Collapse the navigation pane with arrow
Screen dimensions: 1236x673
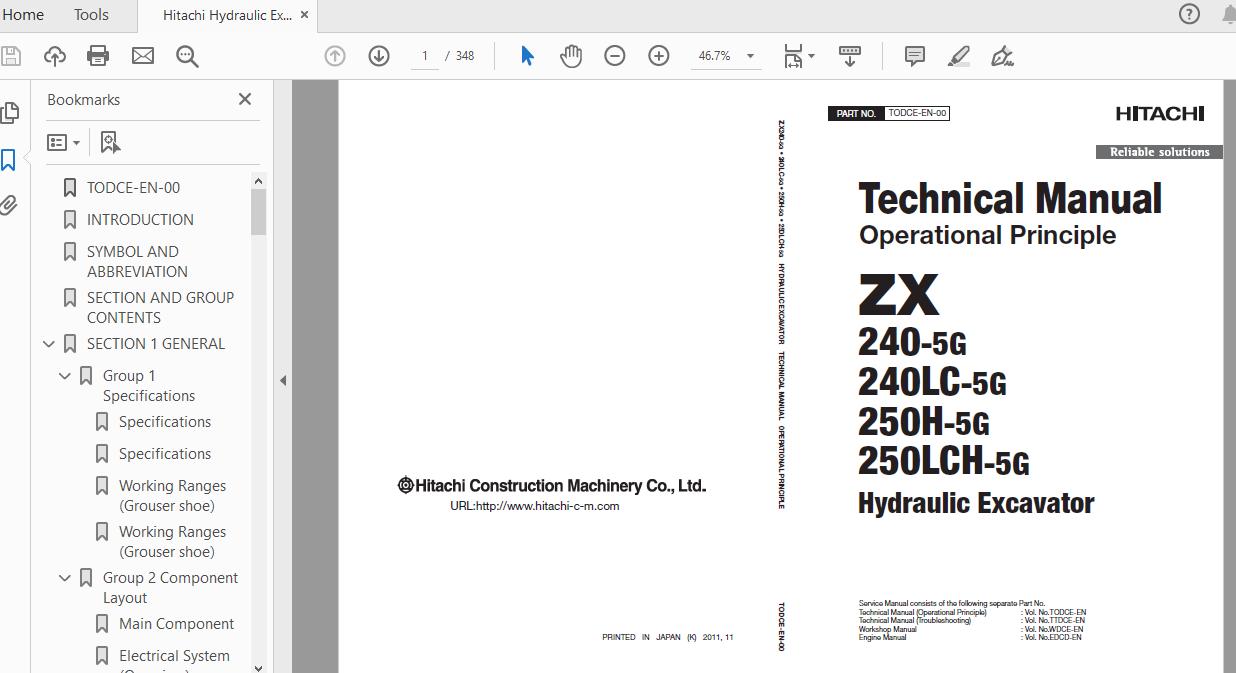283,380
